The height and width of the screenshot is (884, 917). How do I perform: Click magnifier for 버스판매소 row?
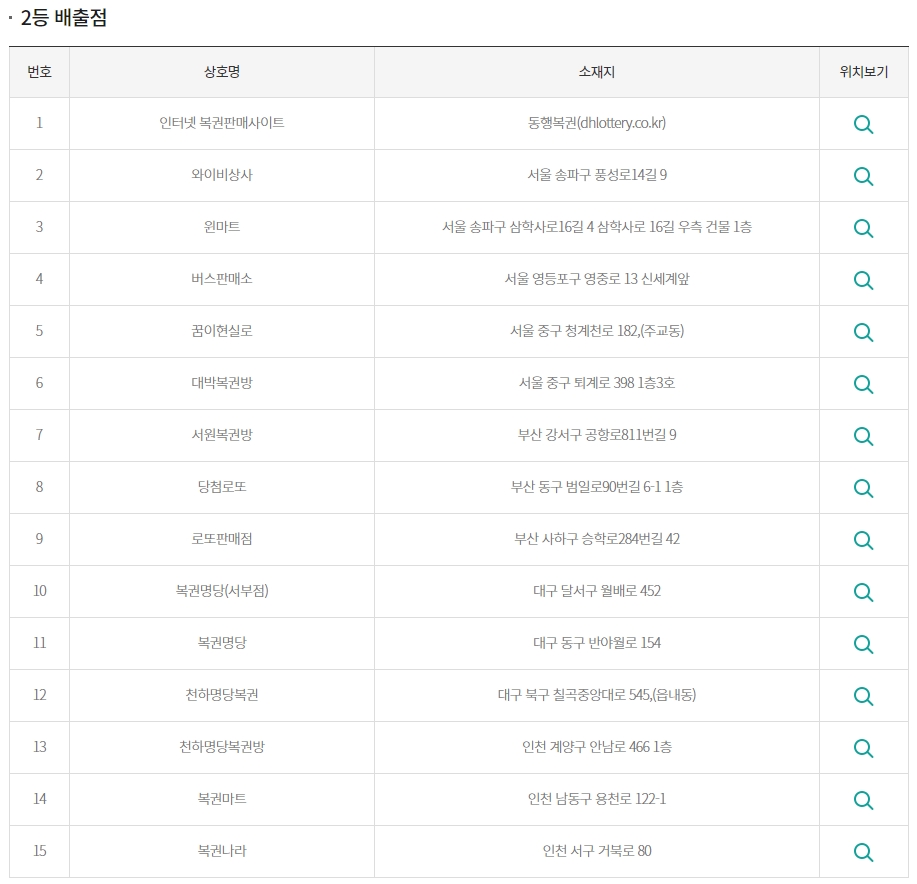click(863, 280)
